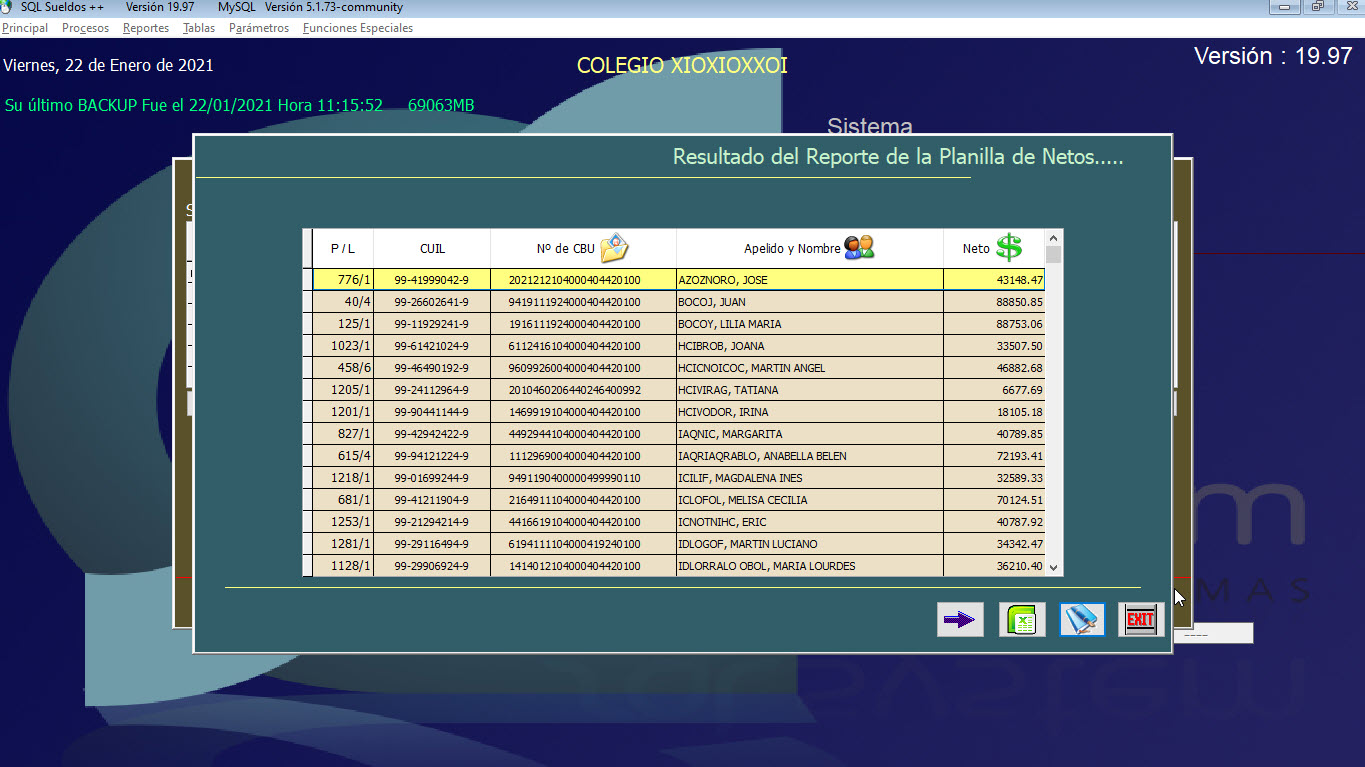The image size is (1365, 767).
Task: Click the row selector for row 1205/1
Action: click(x=307, y=390)
